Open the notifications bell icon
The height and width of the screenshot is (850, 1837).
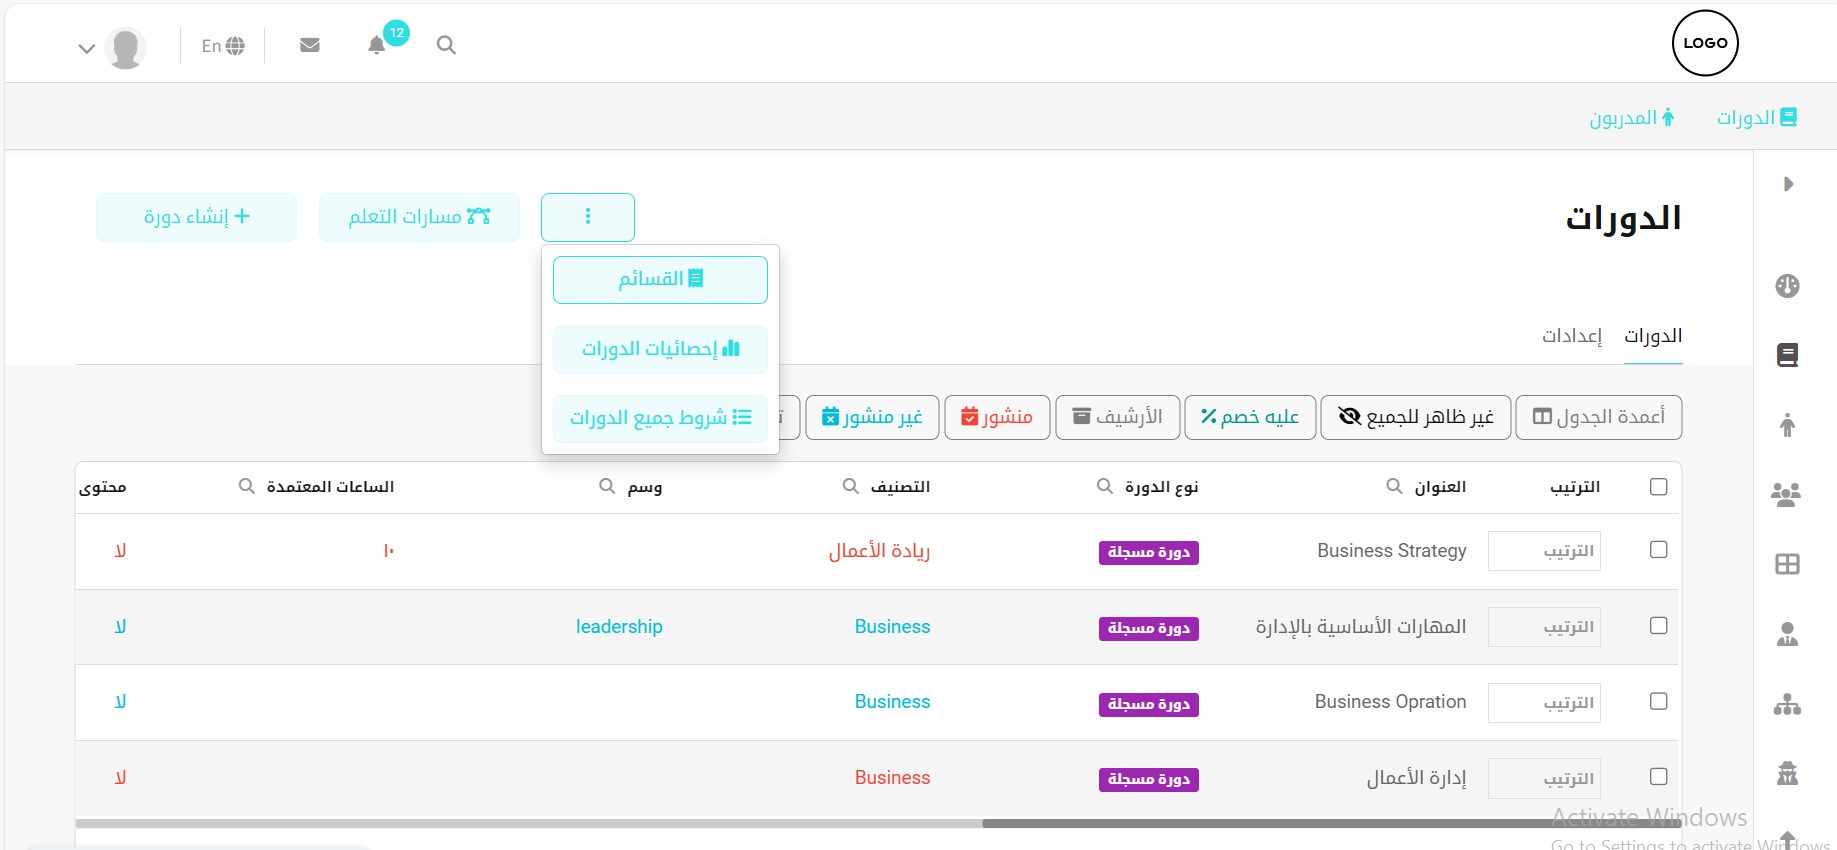click(377, 45)
